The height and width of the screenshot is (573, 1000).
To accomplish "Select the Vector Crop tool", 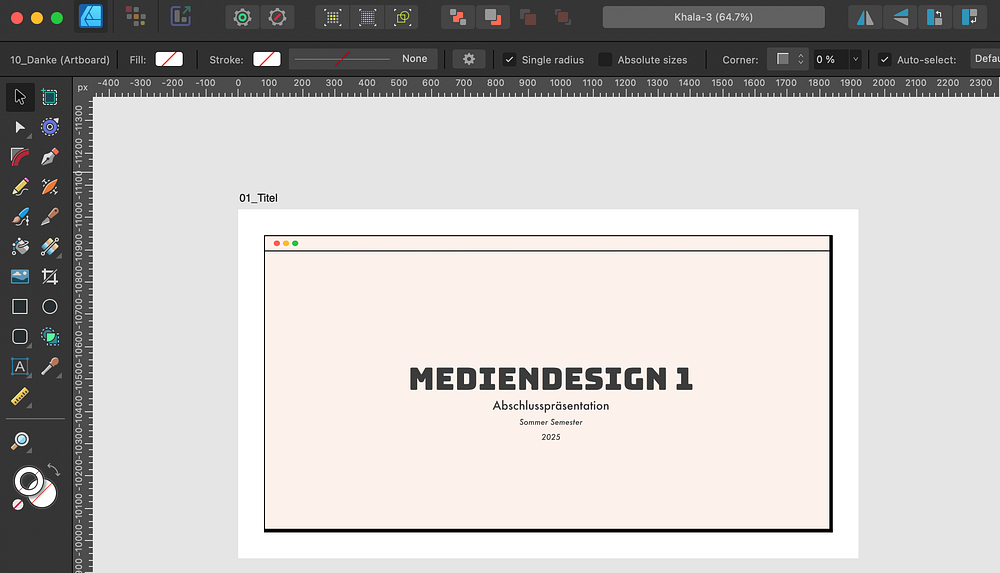I will coord(50,276).
